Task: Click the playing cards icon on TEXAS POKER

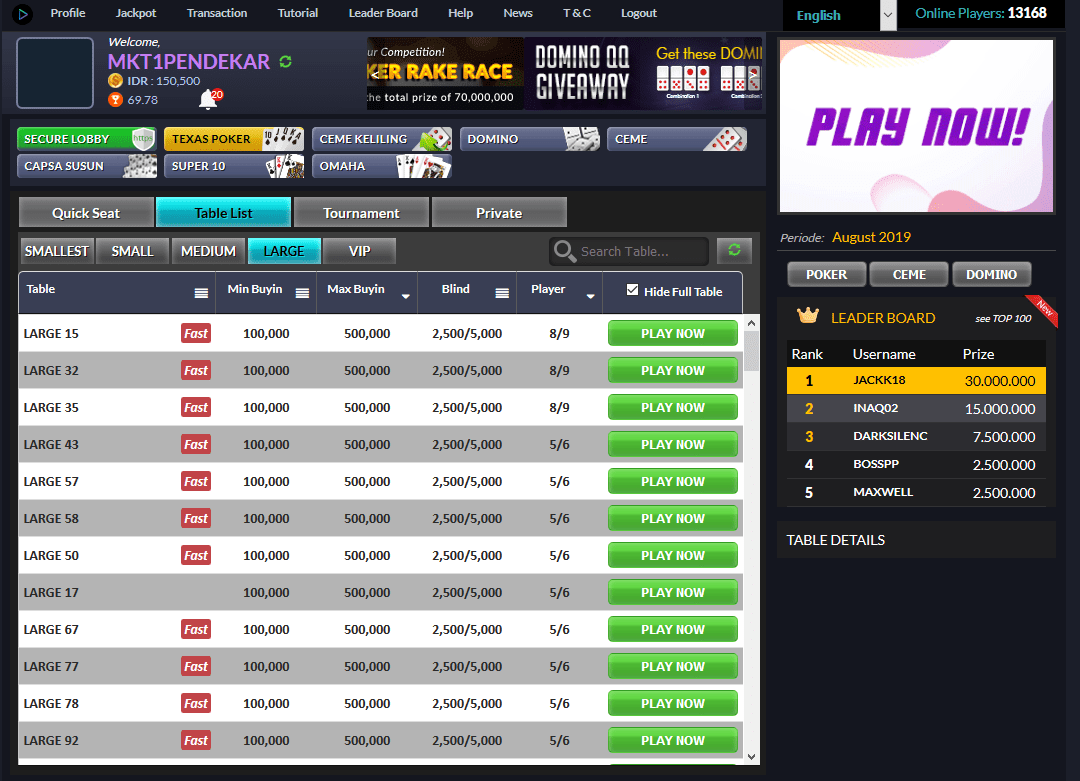Action: click(283, 137)
